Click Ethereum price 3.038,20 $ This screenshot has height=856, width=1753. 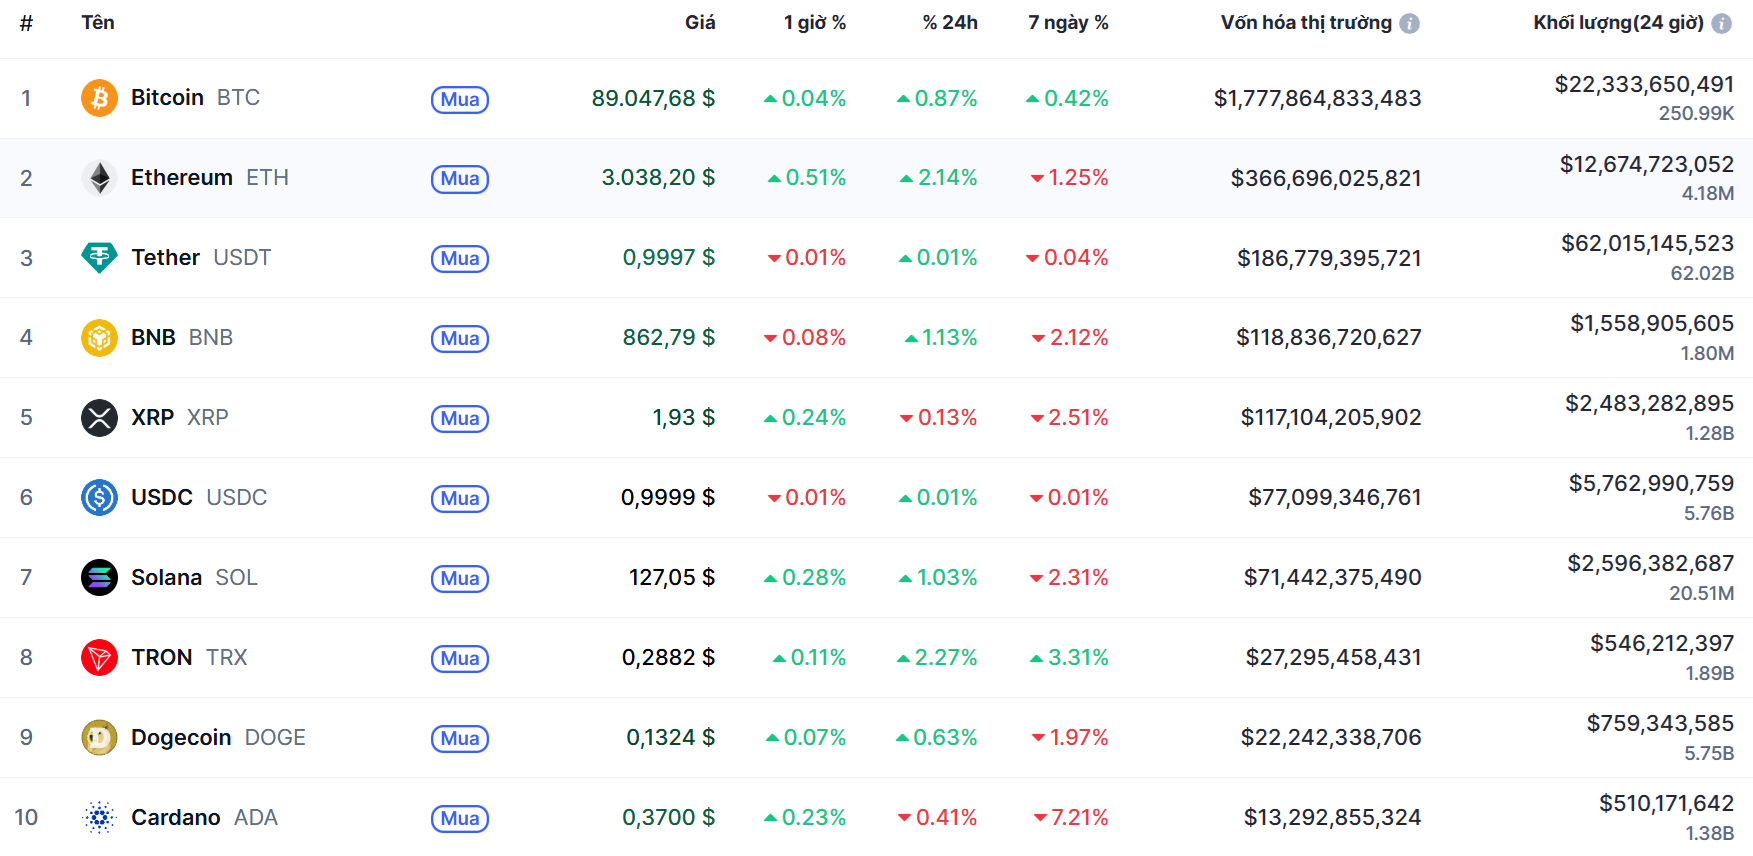(658, 178)
